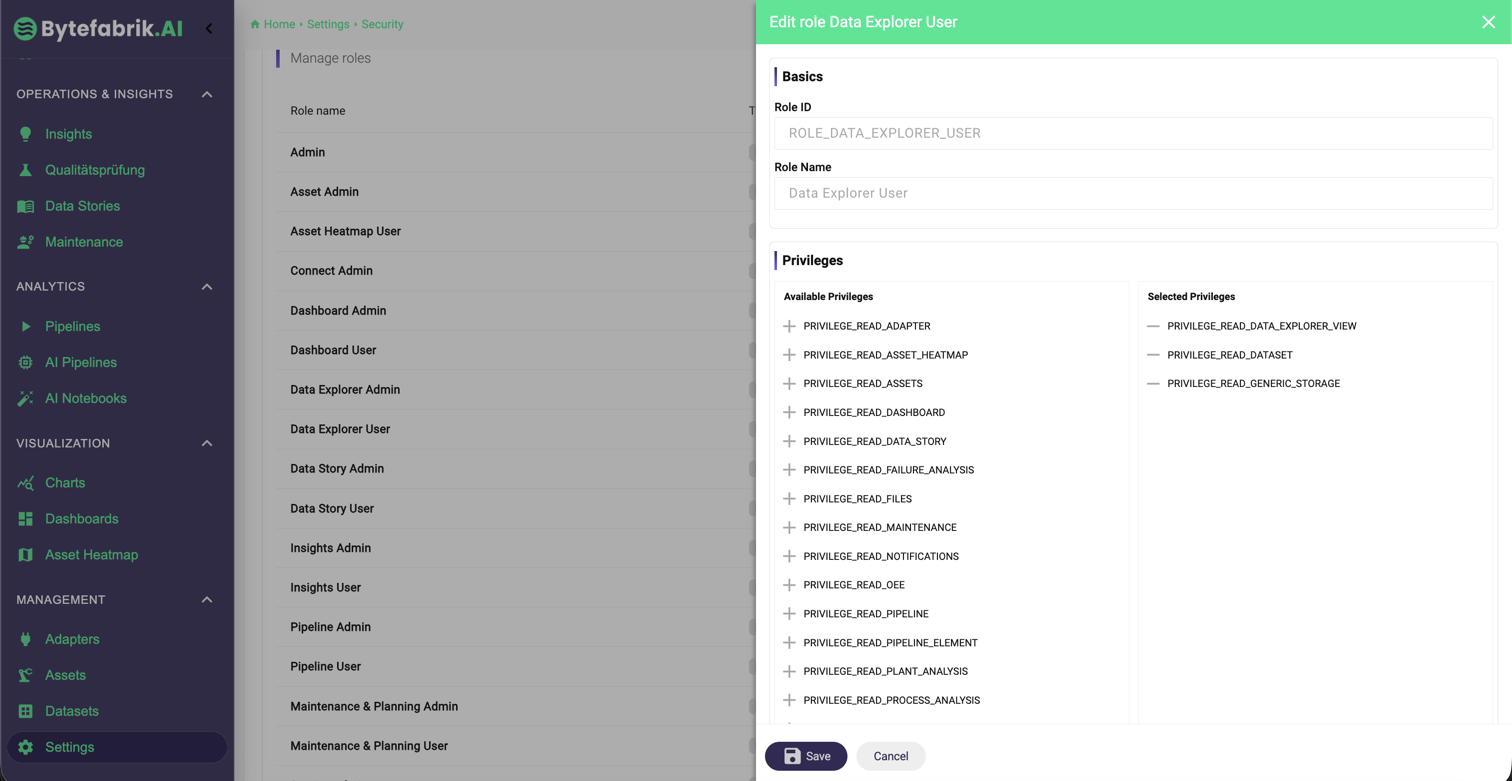Open Settings in the sidebar
Screen dimensions: 1512x781
pyautogui.click(x=70, y=747)
